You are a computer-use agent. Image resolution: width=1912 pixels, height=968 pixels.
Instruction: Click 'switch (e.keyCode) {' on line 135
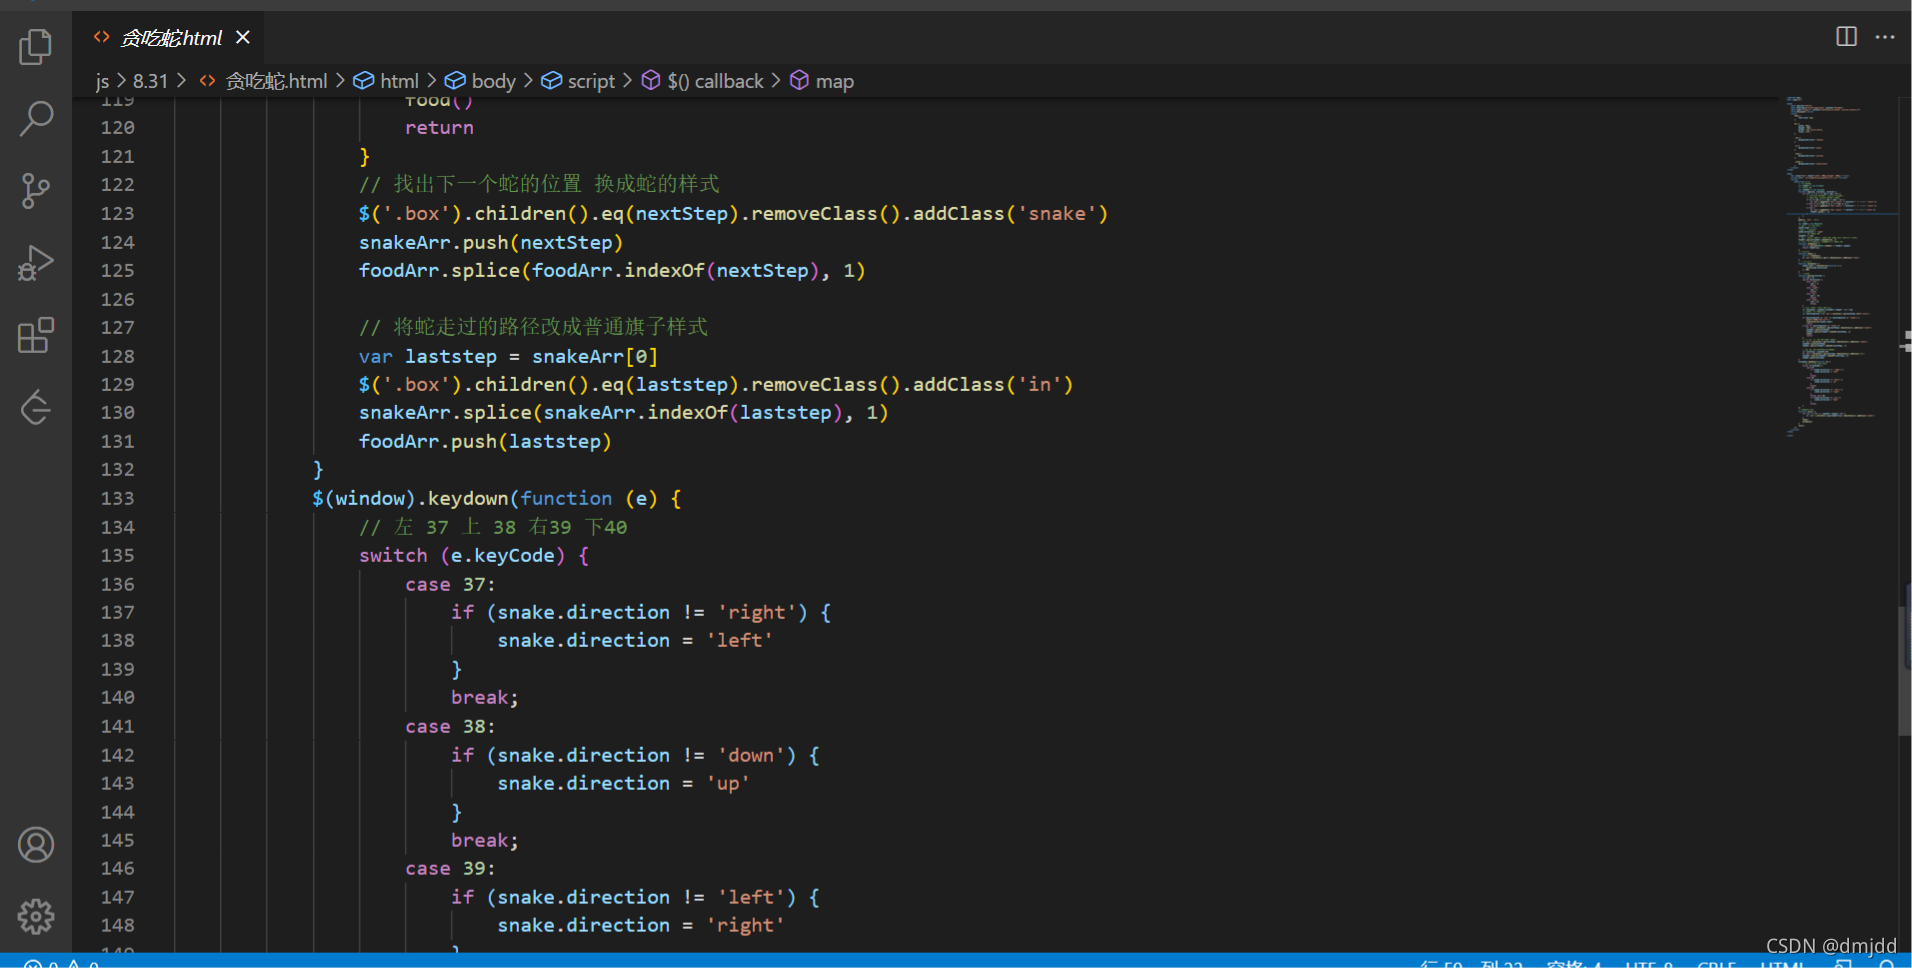click(x=474, y=555)
